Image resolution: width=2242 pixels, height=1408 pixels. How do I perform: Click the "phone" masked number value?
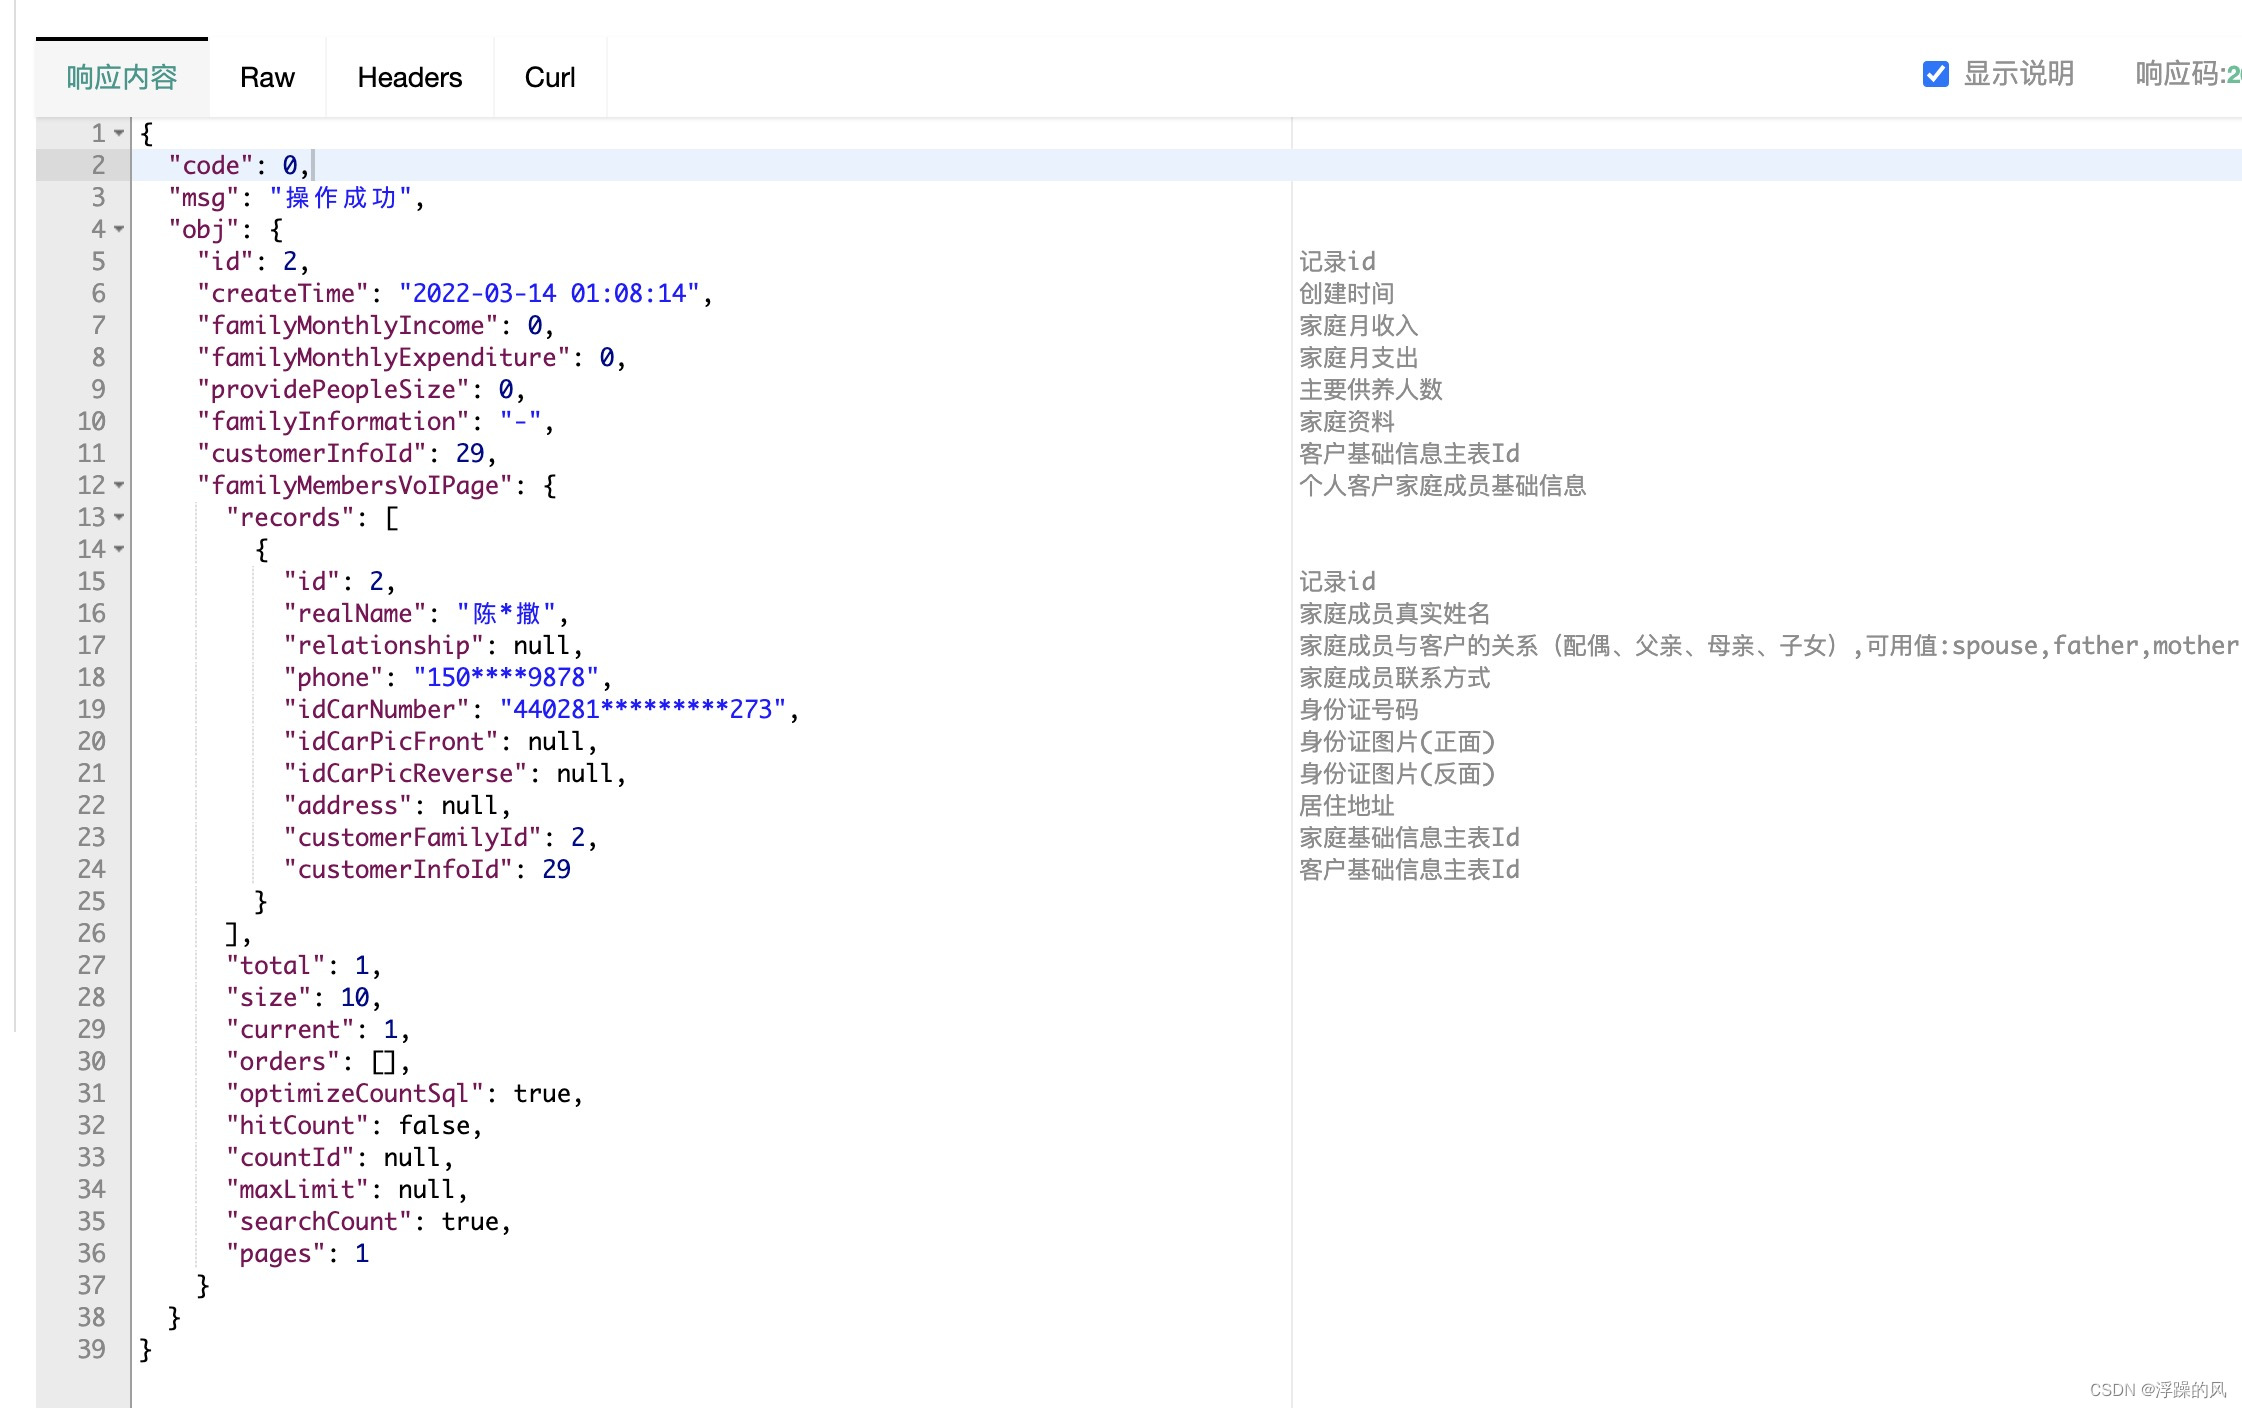click(x=506, y=677)
